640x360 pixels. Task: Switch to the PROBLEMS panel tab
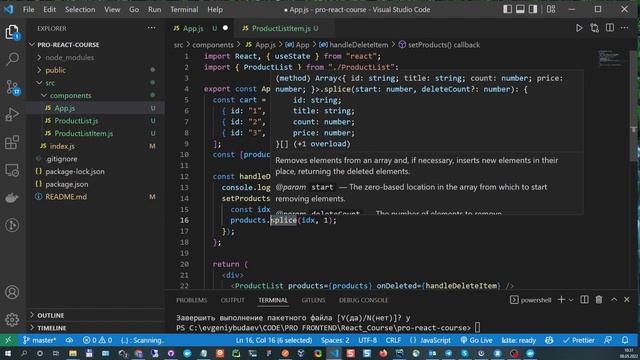click(191, 300)
